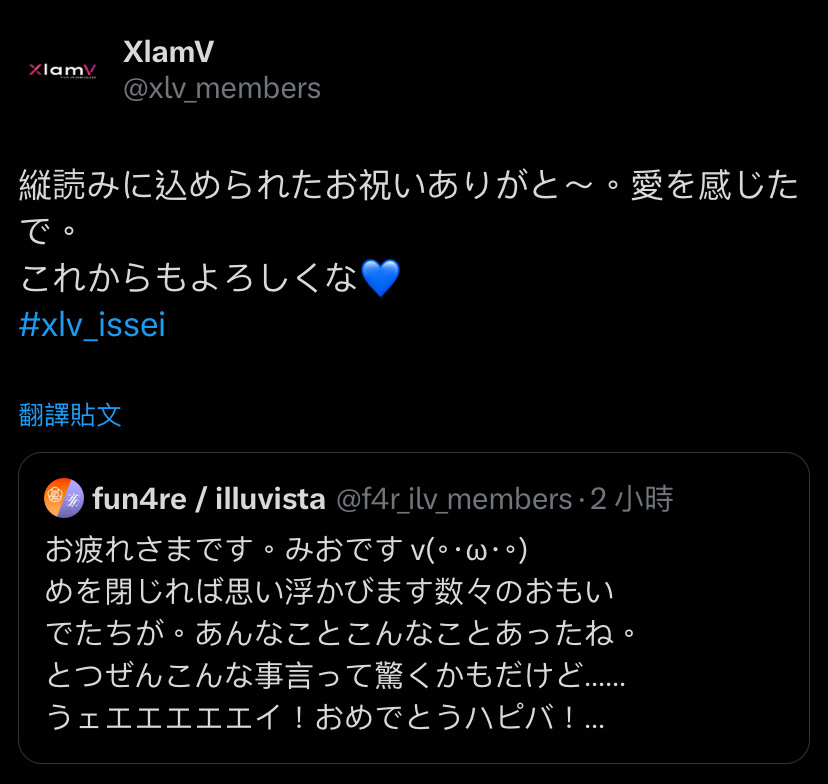828x784 pixels.
Task: Click the これからもよろしくな text line
Action: pos(189,278)
